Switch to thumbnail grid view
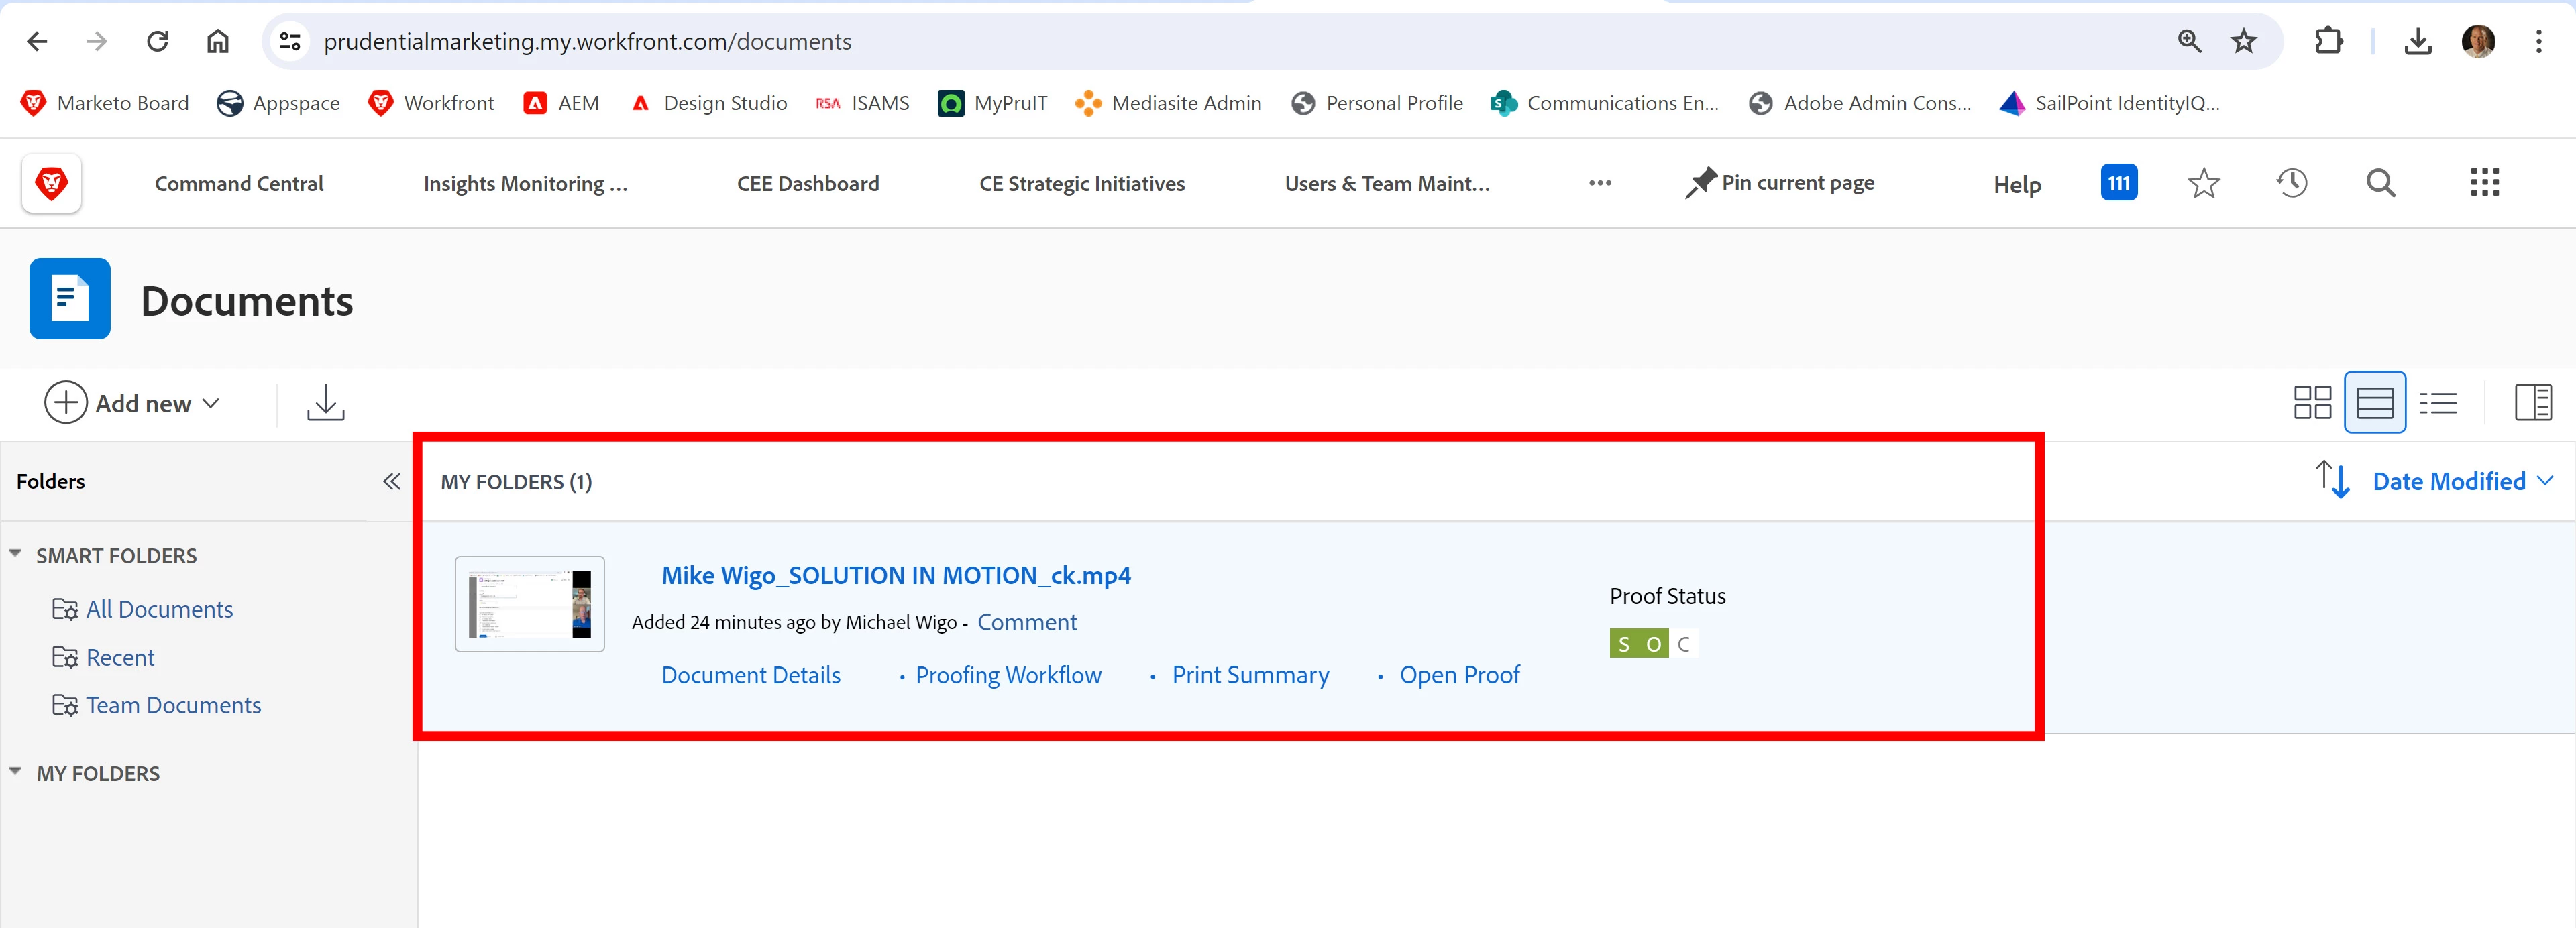This screenshot has width=2576, height=928. (2312, 403)
